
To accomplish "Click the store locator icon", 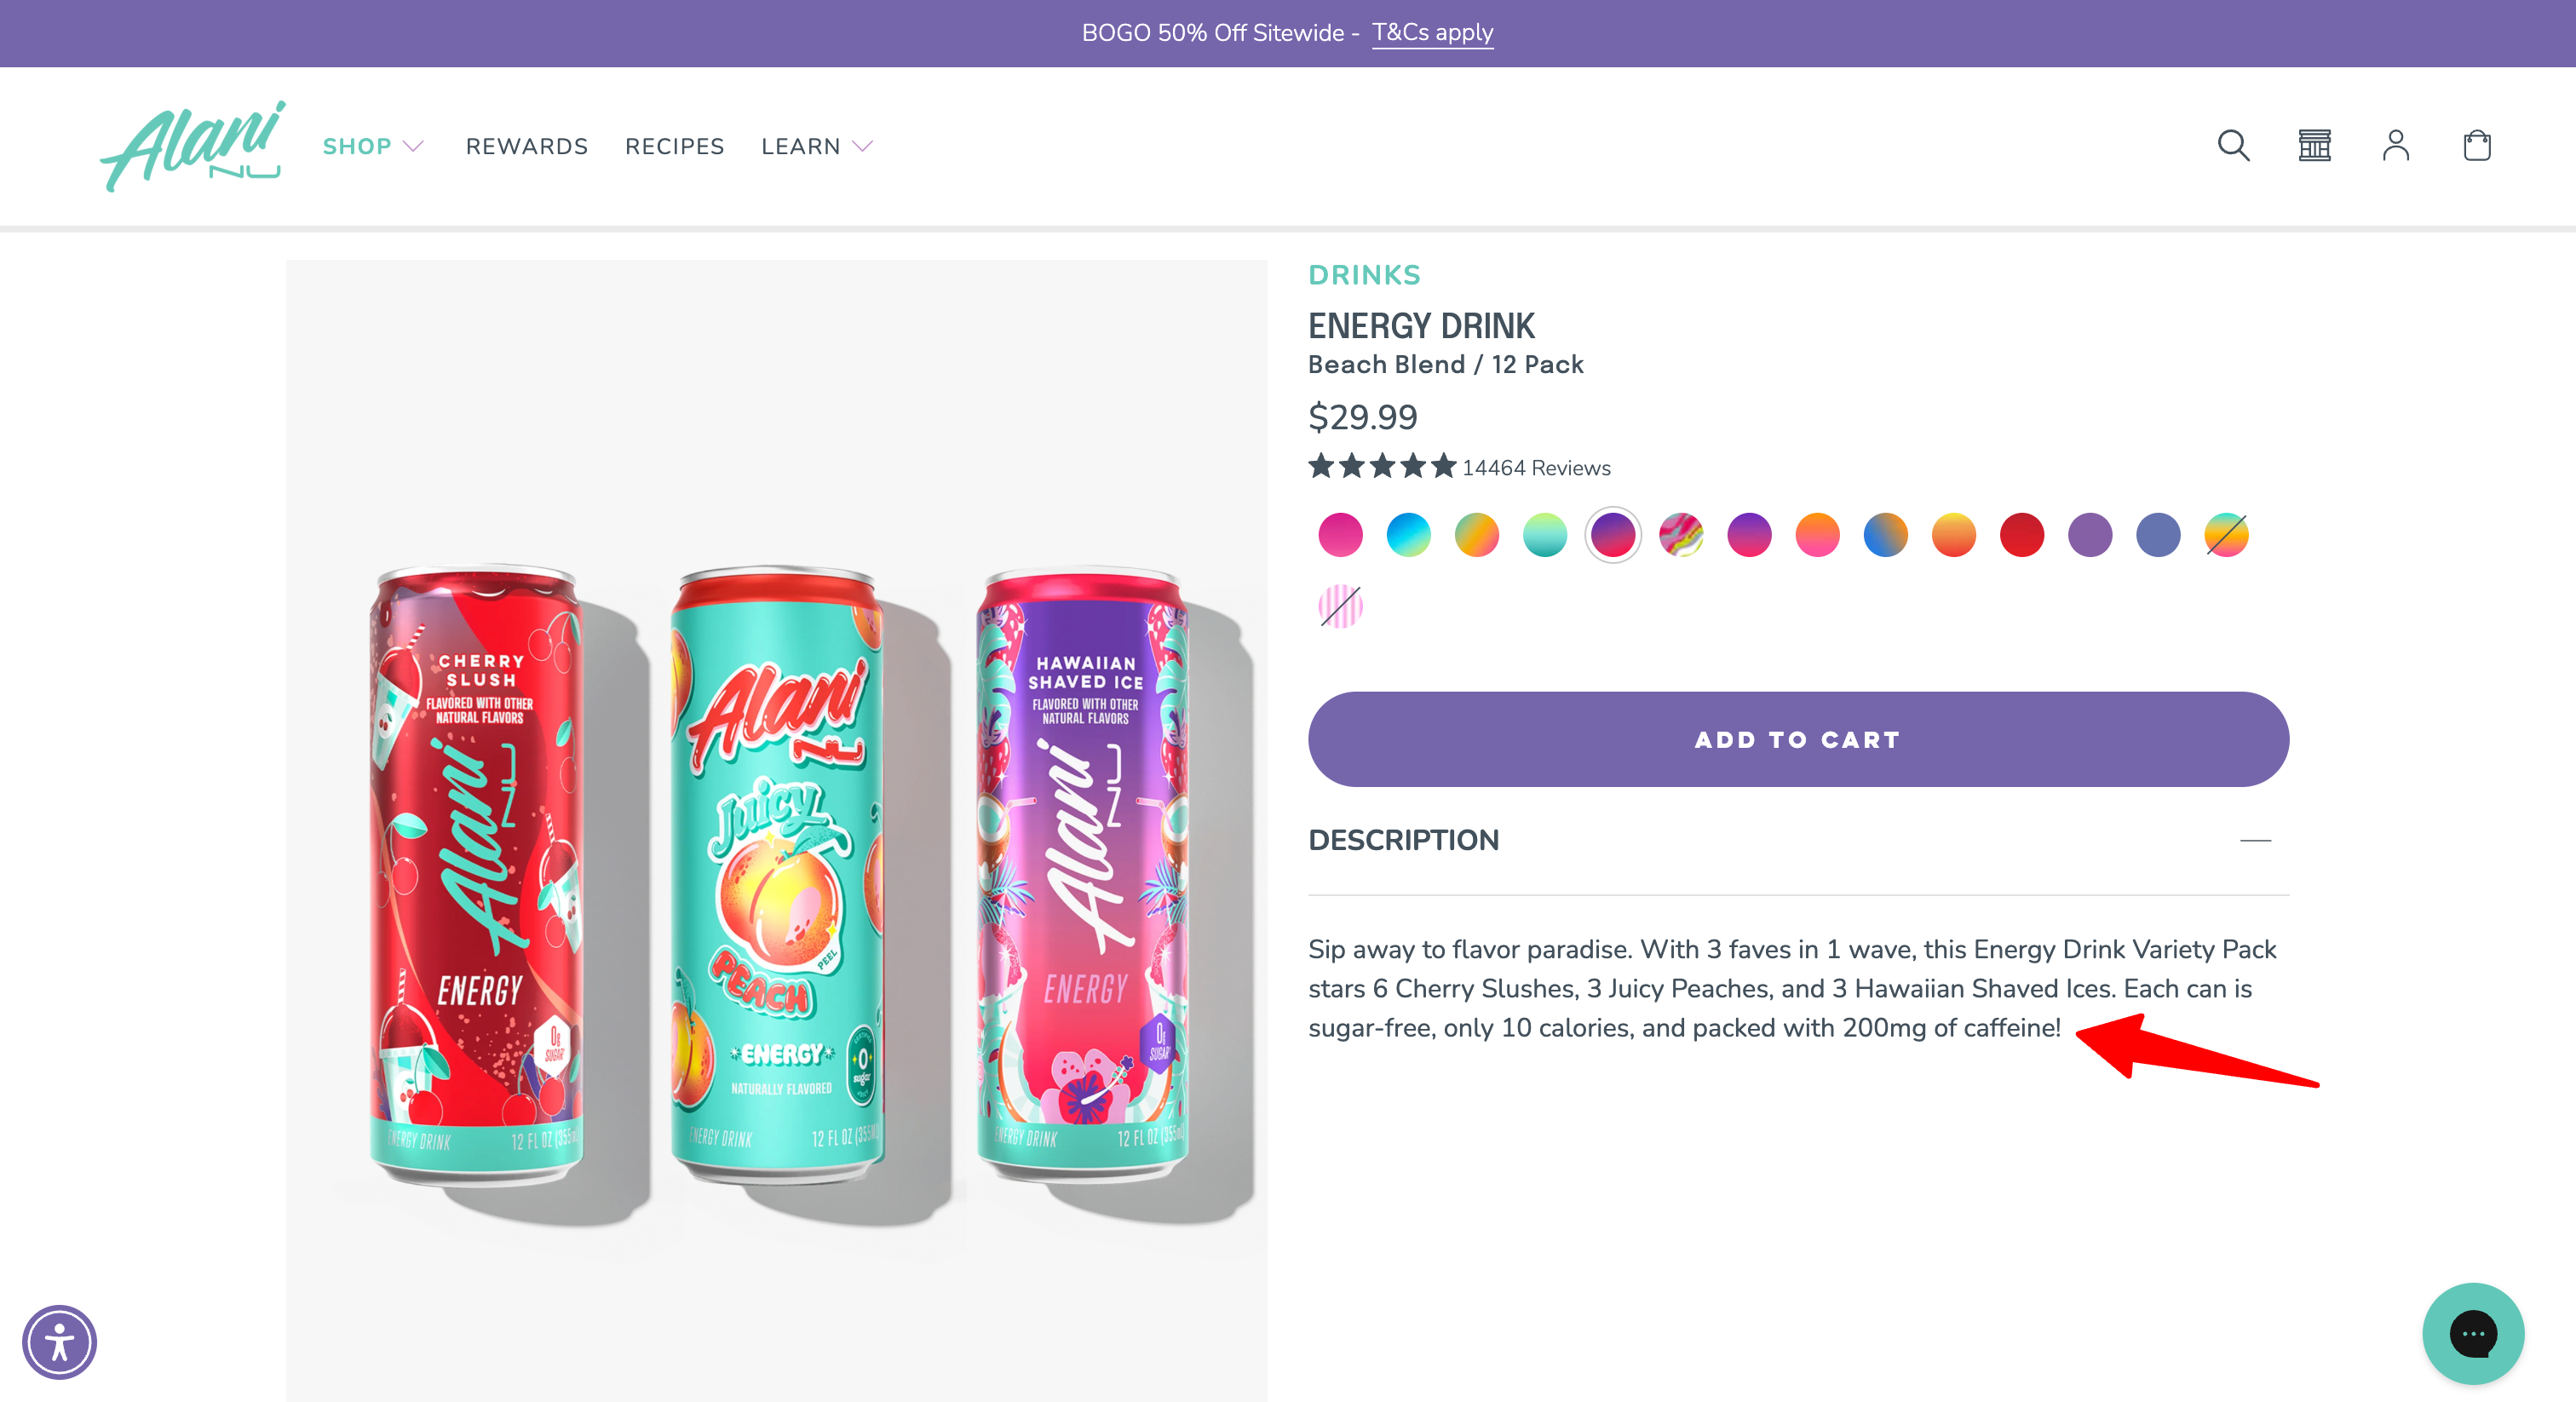I will click(x=2314, y=146).
